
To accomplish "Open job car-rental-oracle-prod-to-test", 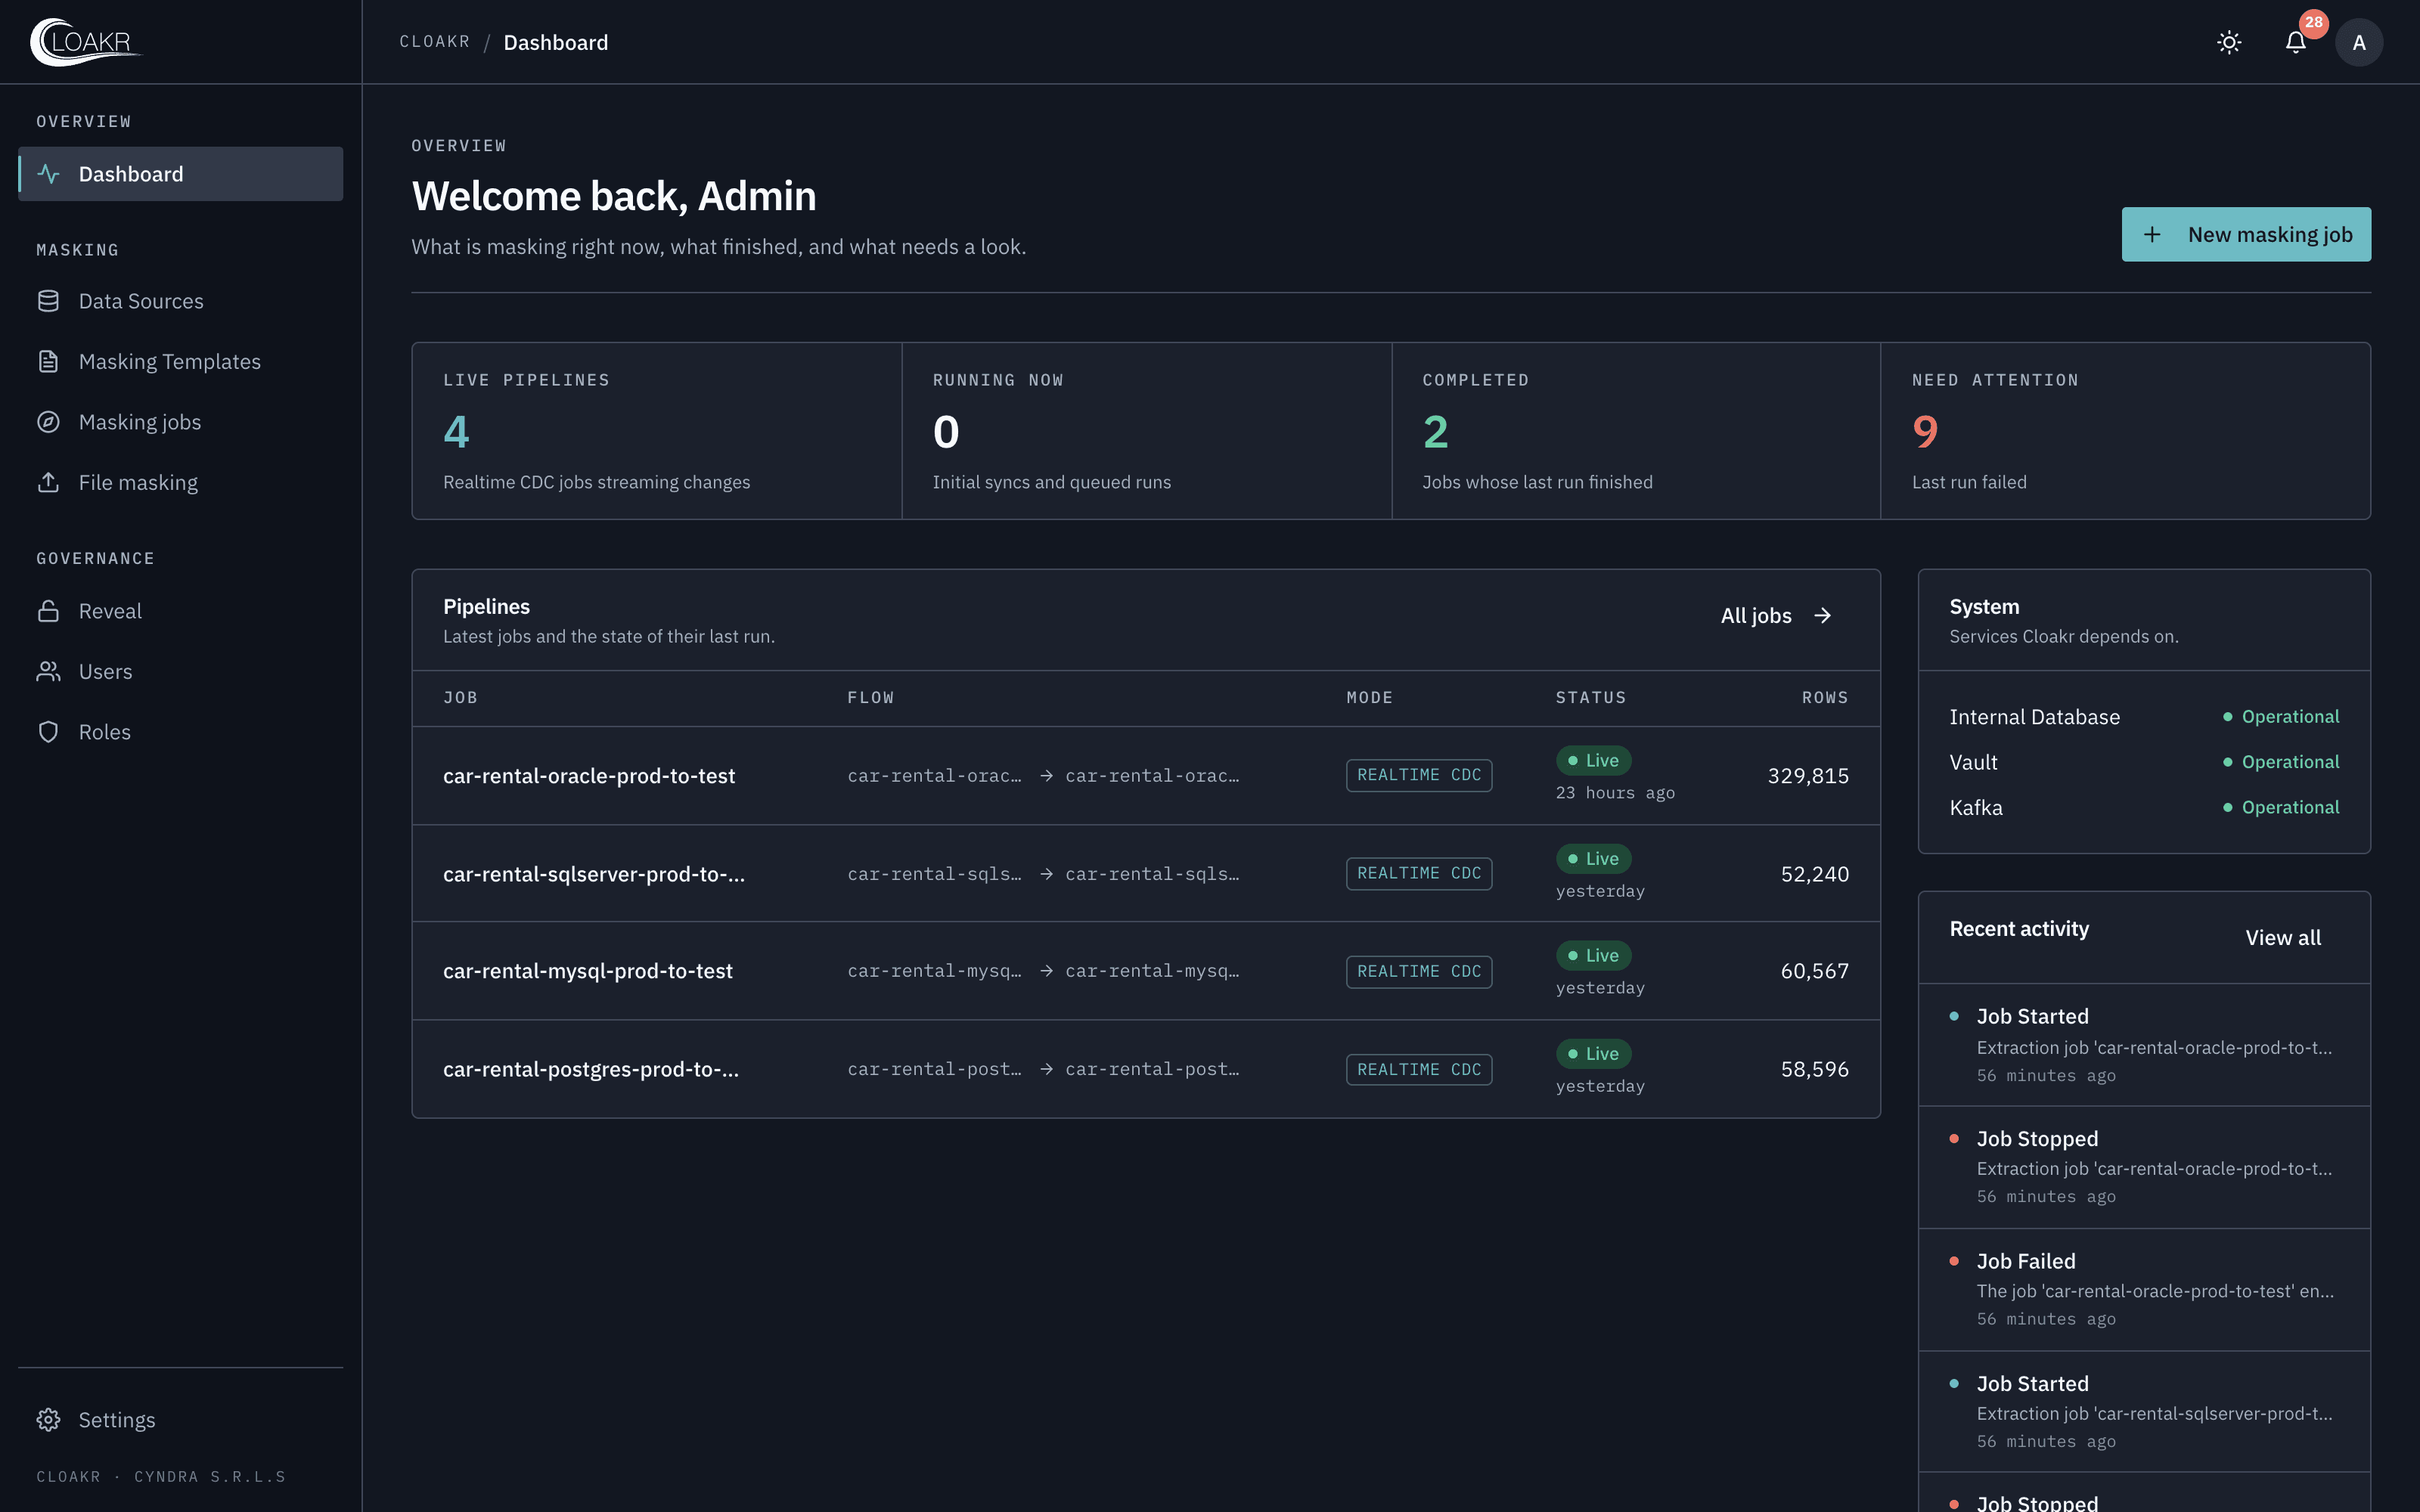I will [589, 776].
